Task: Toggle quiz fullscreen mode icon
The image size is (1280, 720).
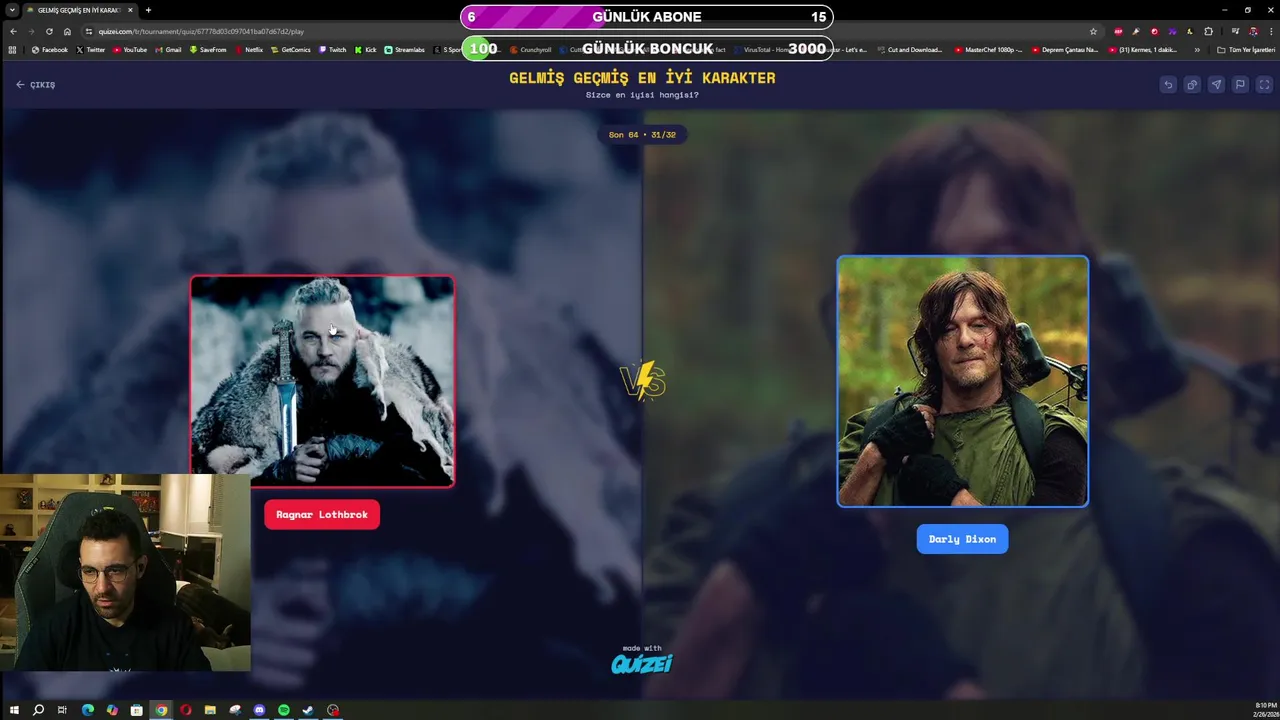Action: tap(1264, 85)
